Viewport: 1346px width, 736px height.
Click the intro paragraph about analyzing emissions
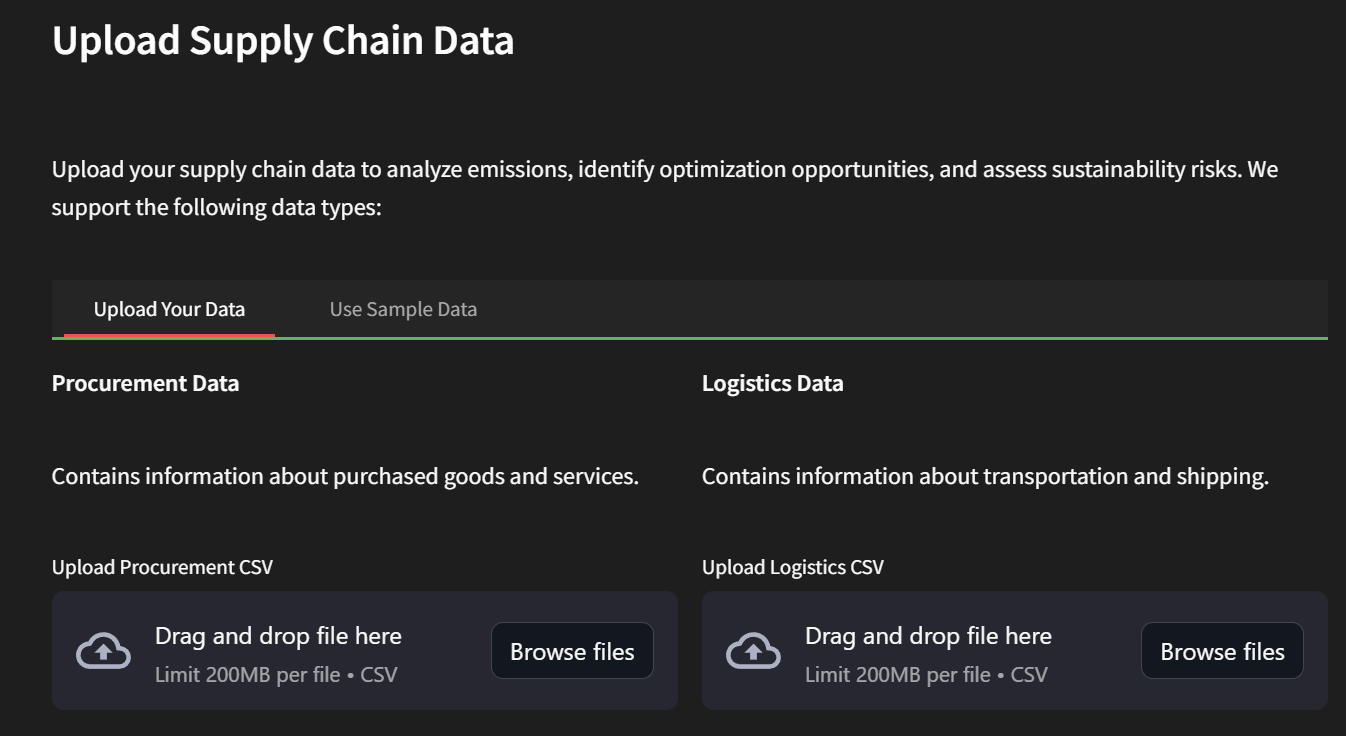[x=665, y=169]
